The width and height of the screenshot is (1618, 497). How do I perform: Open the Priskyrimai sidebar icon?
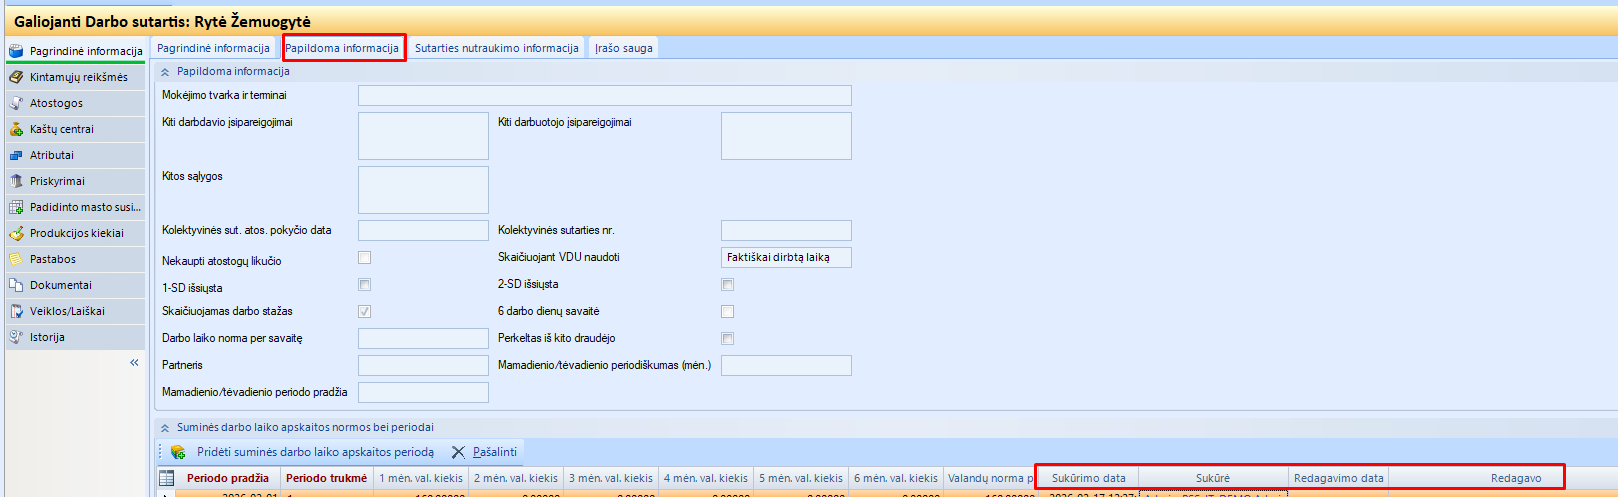16,181
